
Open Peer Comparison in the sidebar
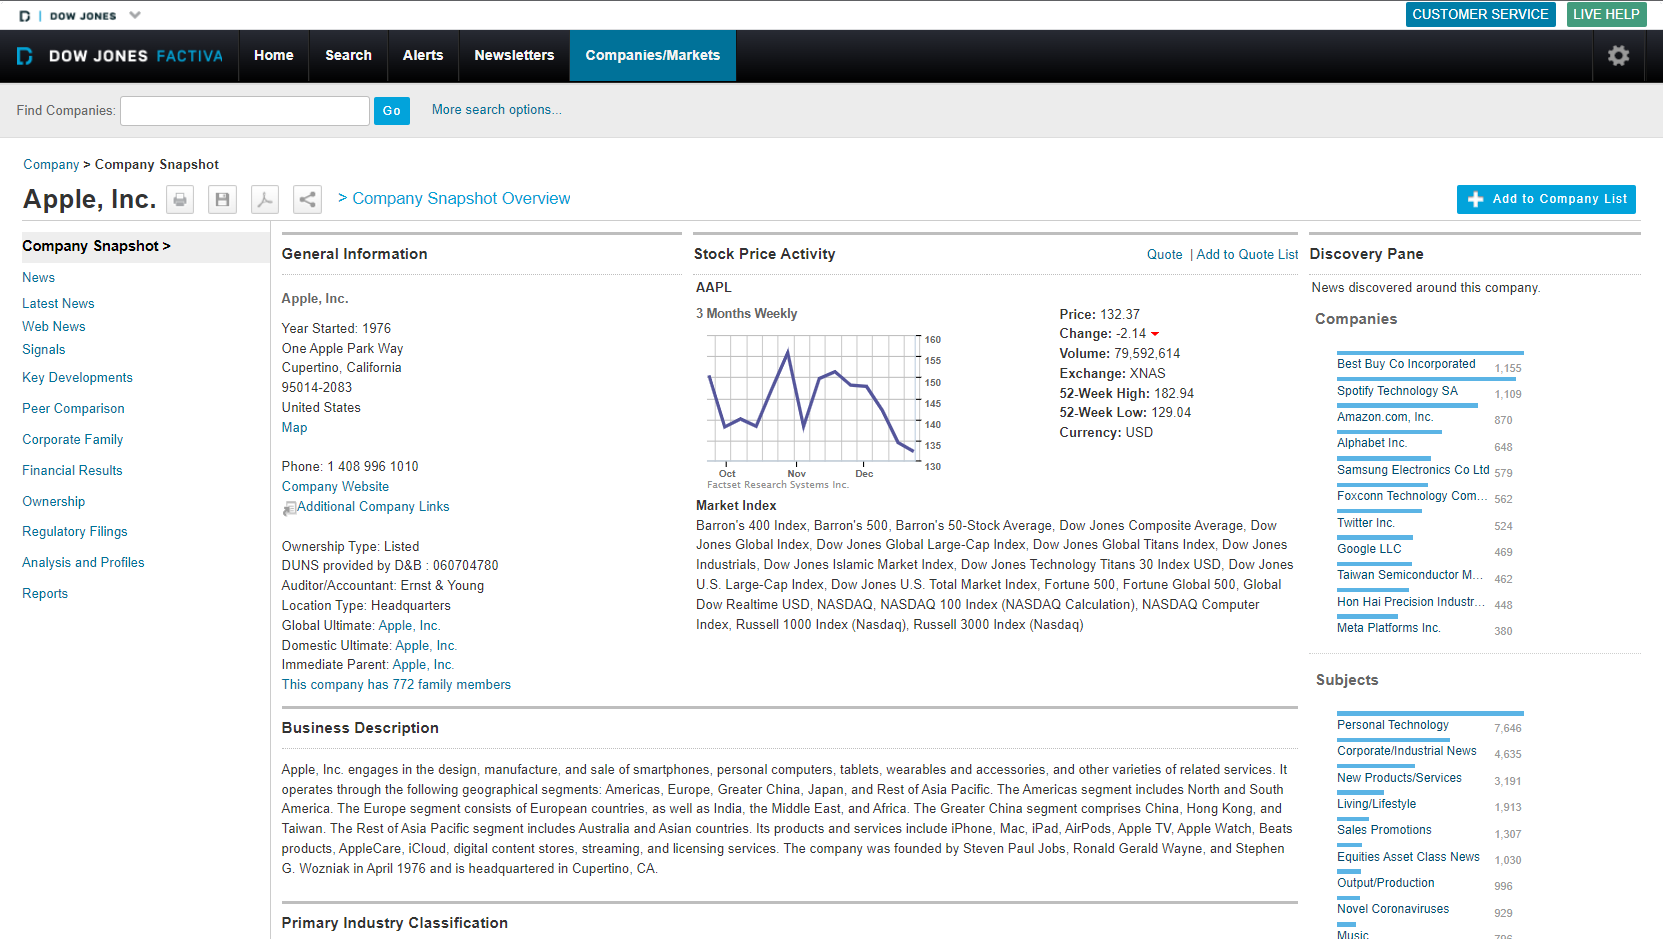pyautogui.click(x=73, y=409)
